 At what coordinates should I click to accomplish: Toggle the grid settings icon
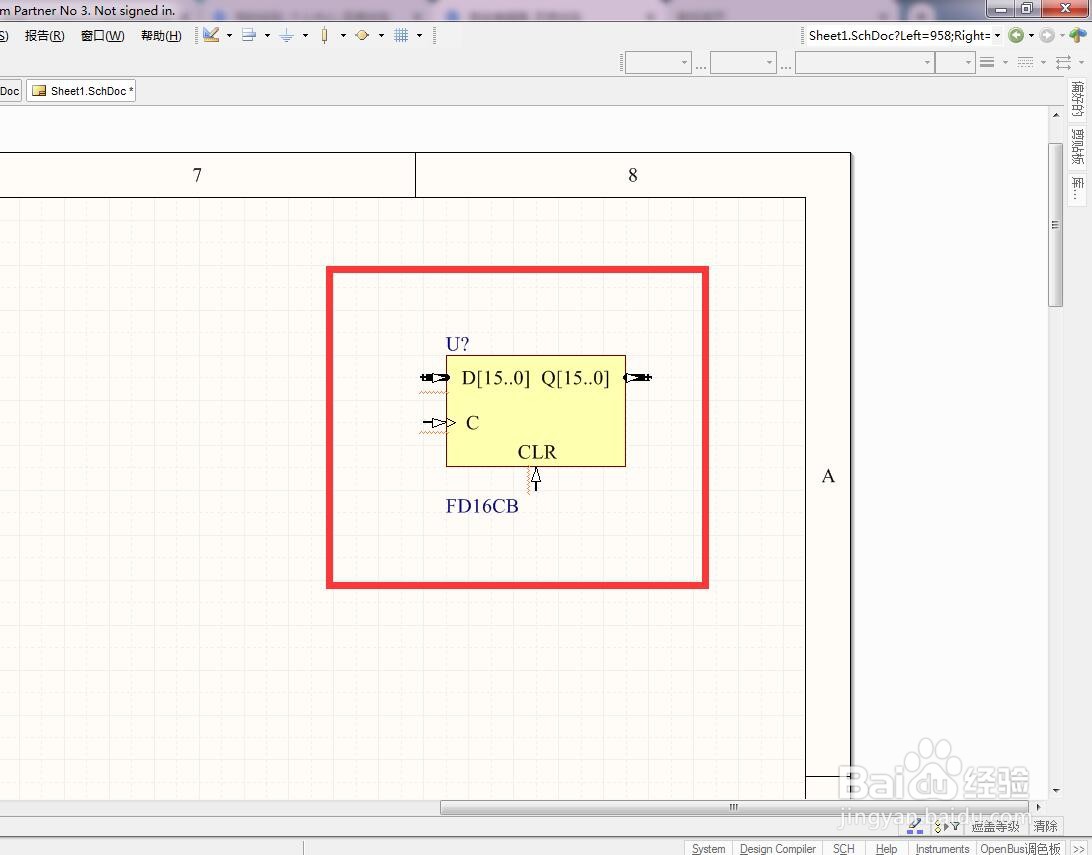point(401,35)
